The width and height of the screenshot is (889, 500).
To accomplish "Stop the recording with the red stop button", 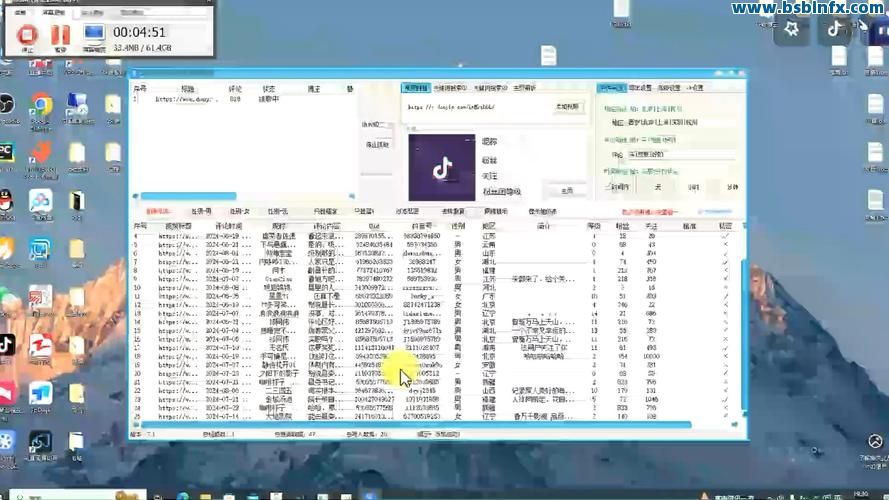I will [x=27, y=35].
